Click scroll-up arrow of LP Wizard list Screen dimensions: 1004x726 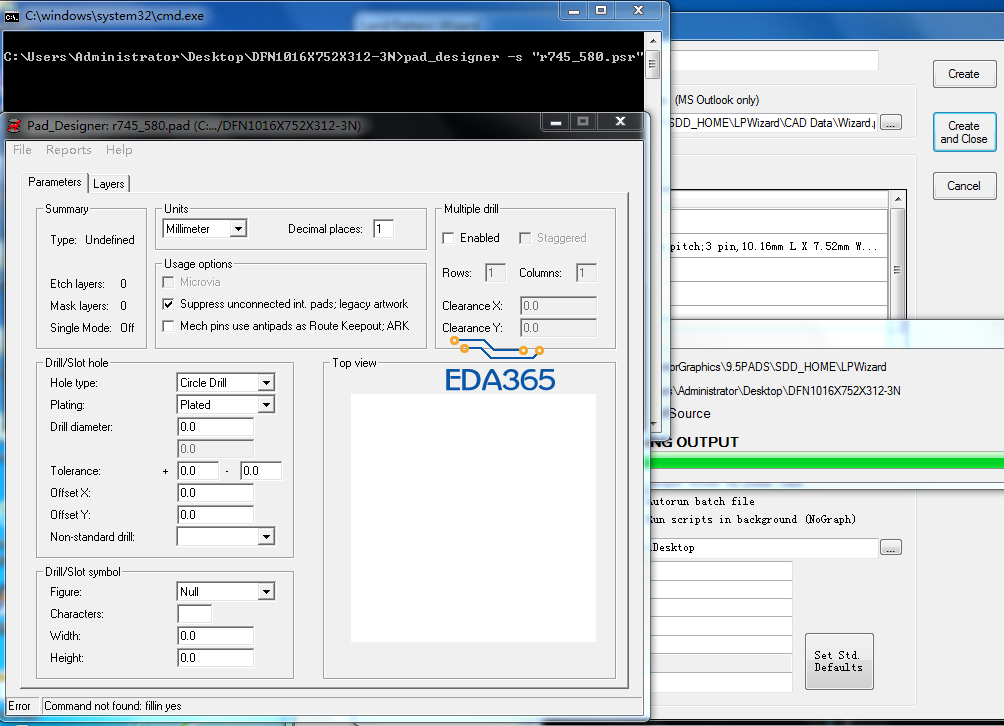pos(898,199)
